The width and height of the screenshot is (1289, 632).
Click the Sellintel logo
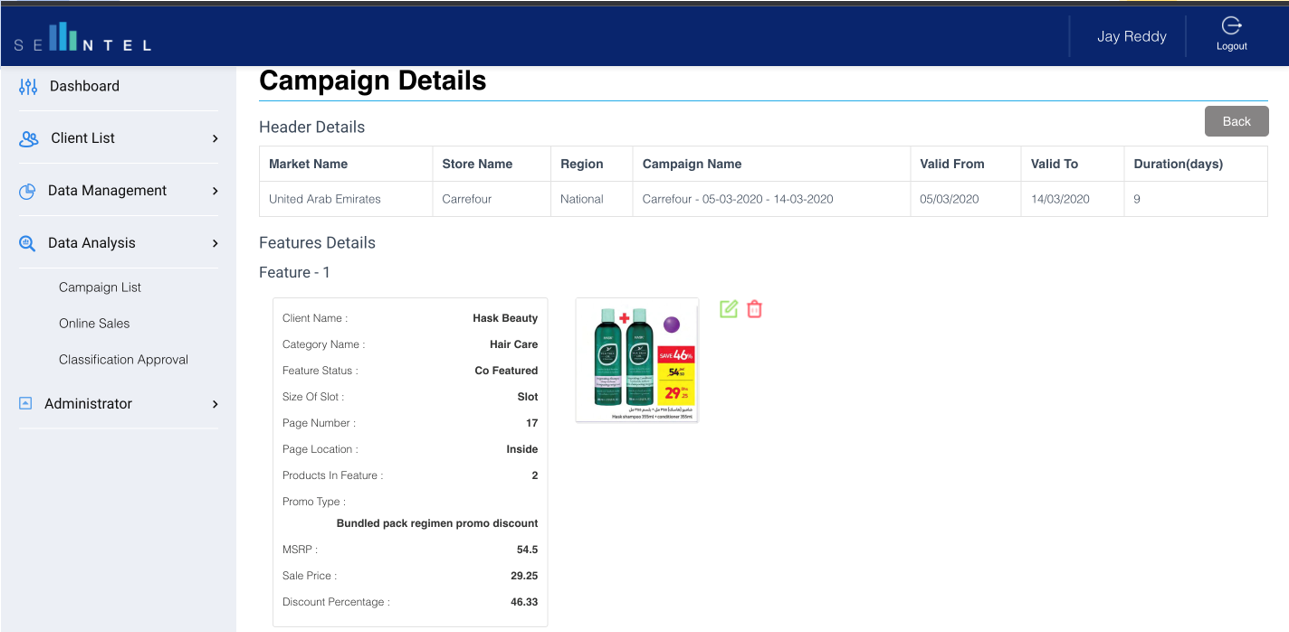[83, 39]
